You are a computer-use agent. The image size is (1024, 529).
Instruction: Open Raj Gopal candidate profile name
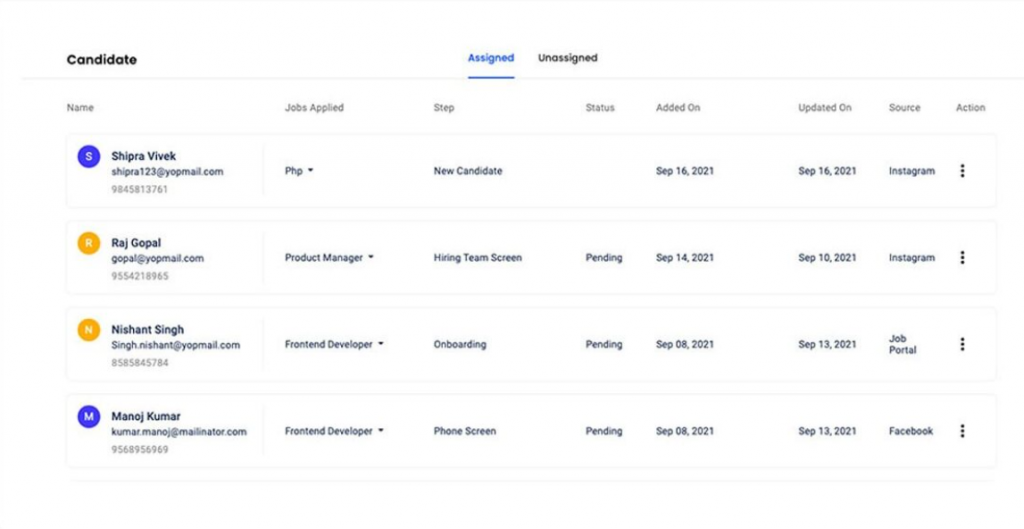tap(136, 243)
